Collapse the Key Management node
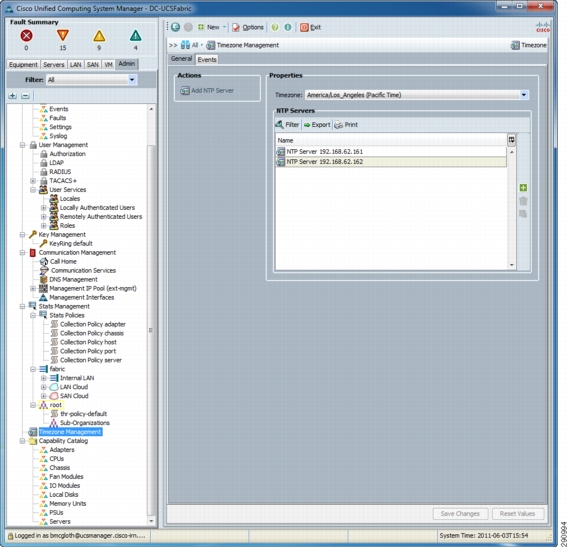This screenshot has height=559, width=576. pos(22,235)
